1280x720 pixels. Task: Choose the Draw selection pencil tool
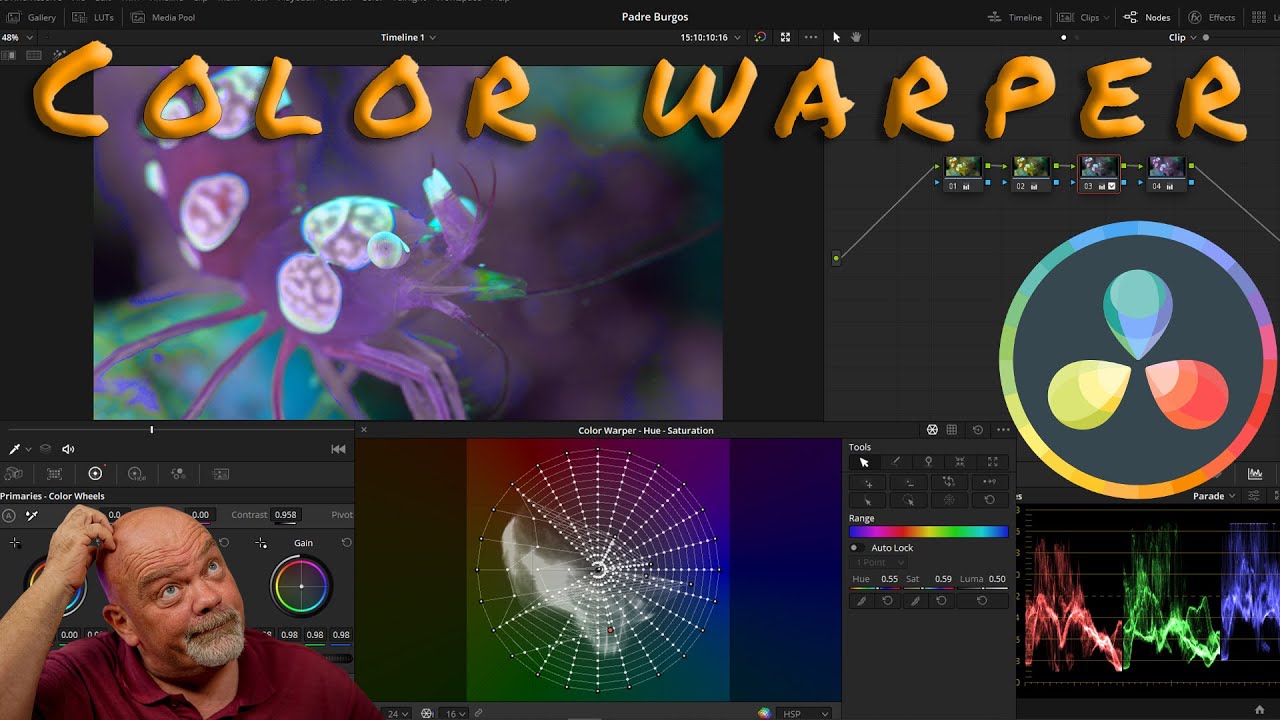coord(896,462)
